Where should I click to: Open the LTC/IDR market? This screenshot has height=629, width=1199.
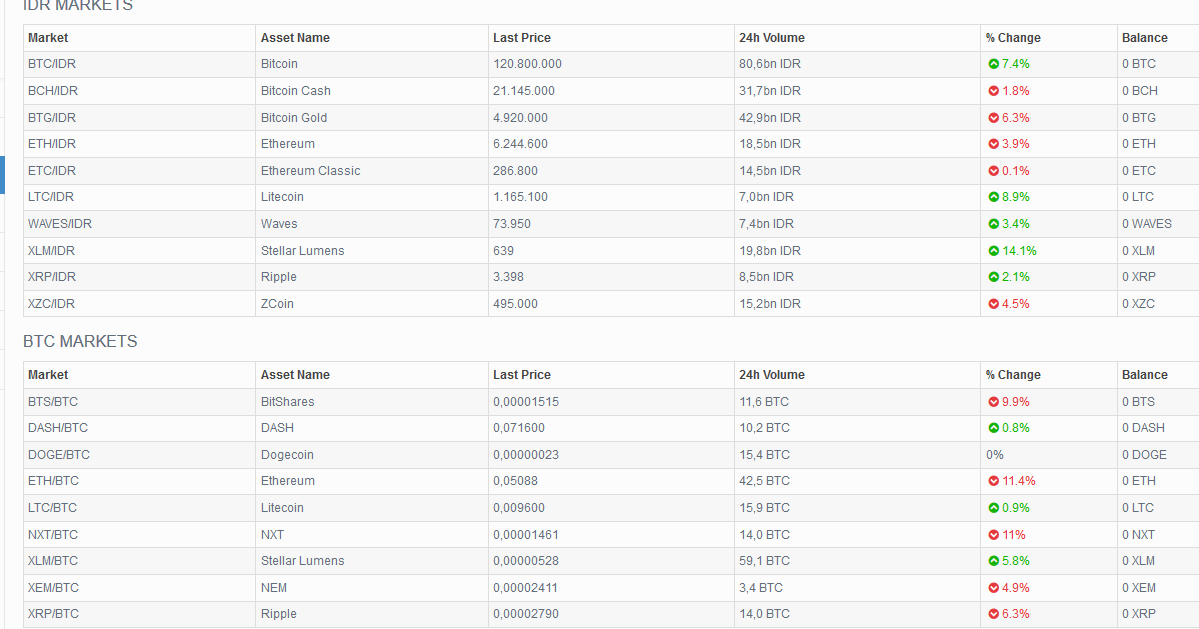51,197
